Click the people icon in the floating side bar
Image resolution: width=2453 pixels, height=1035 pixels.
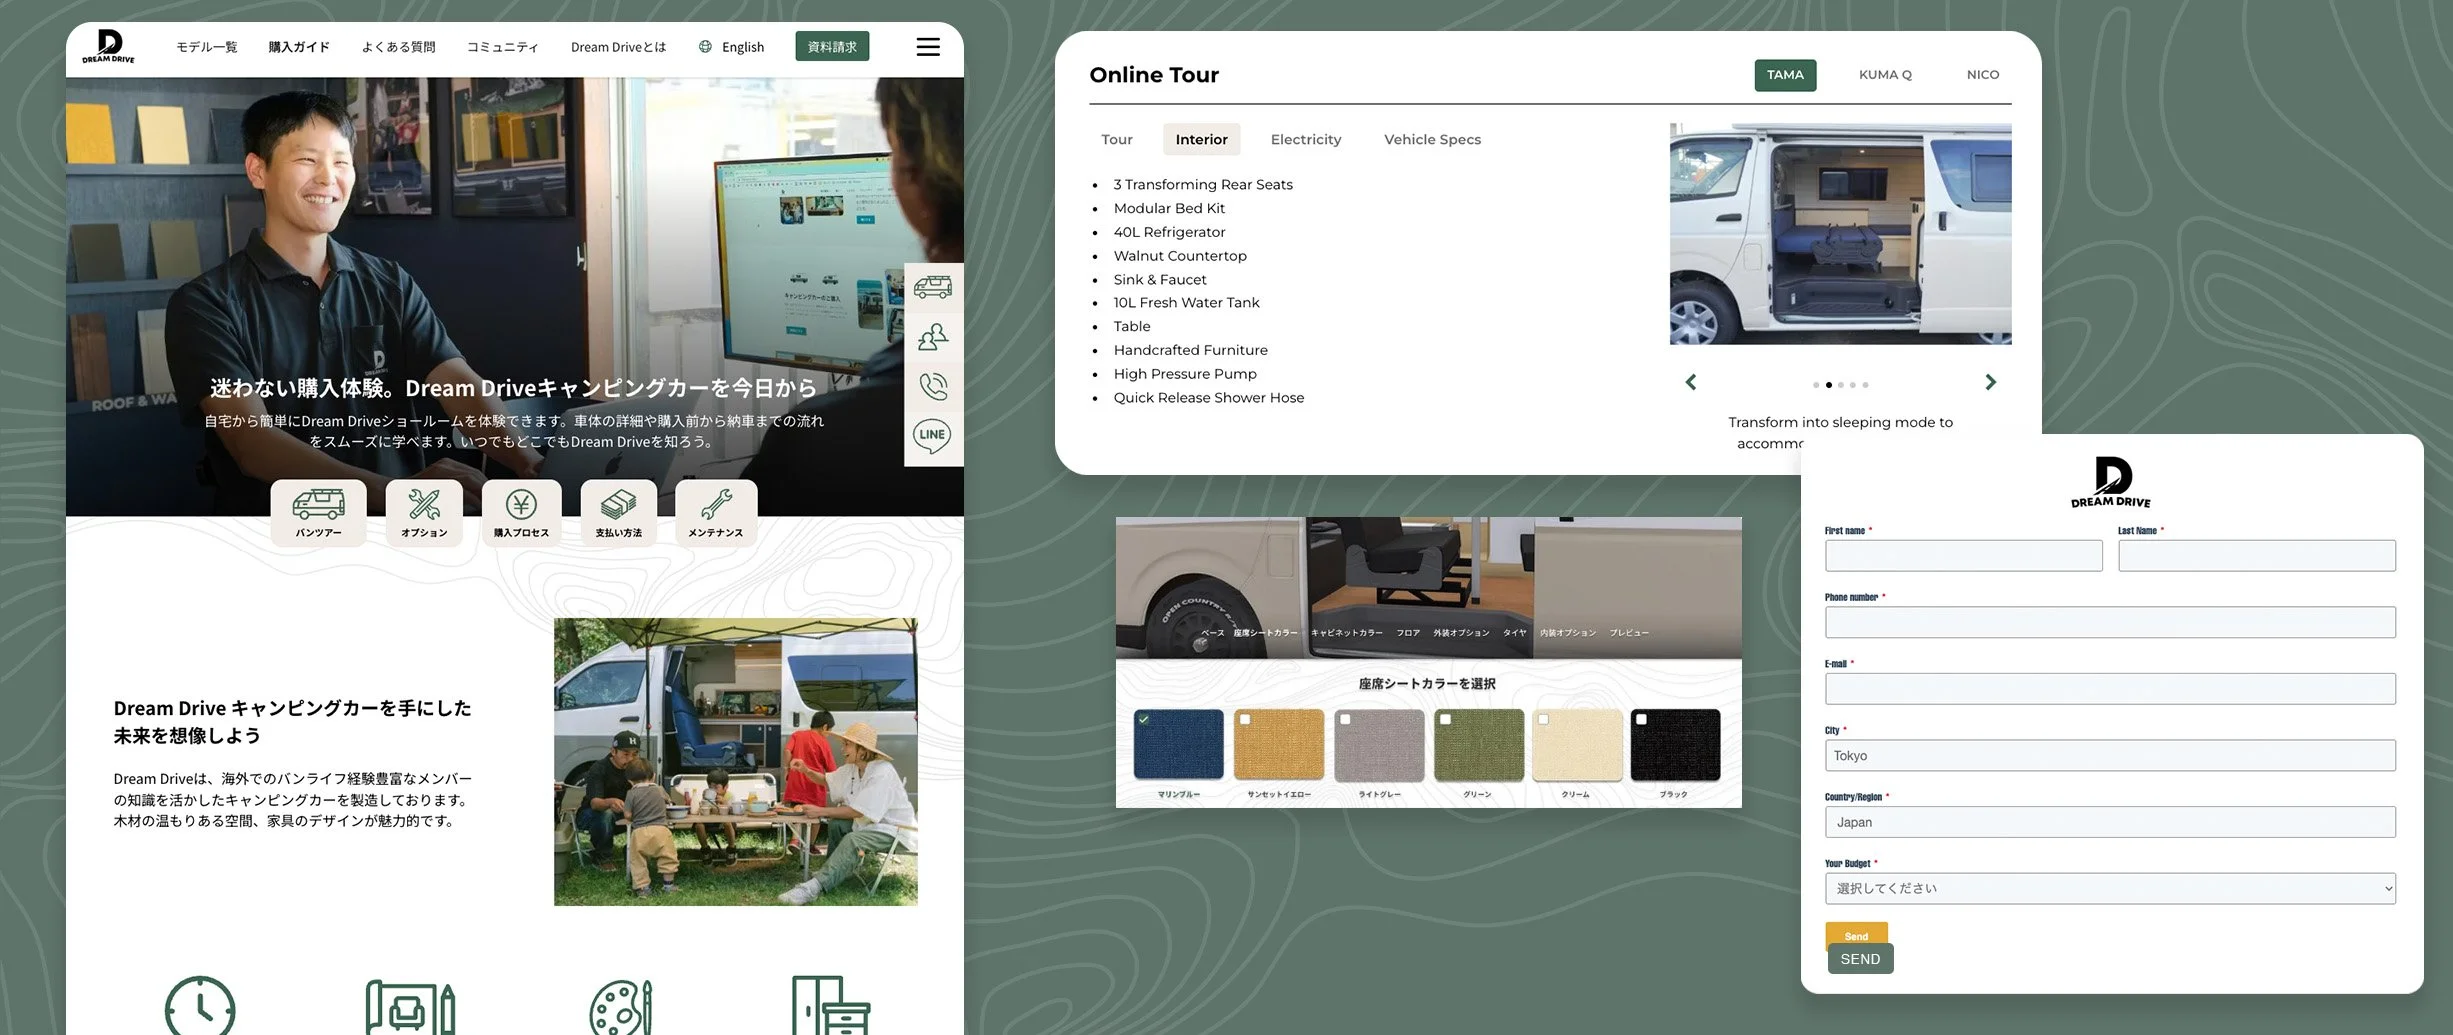(x=933, y=337)
